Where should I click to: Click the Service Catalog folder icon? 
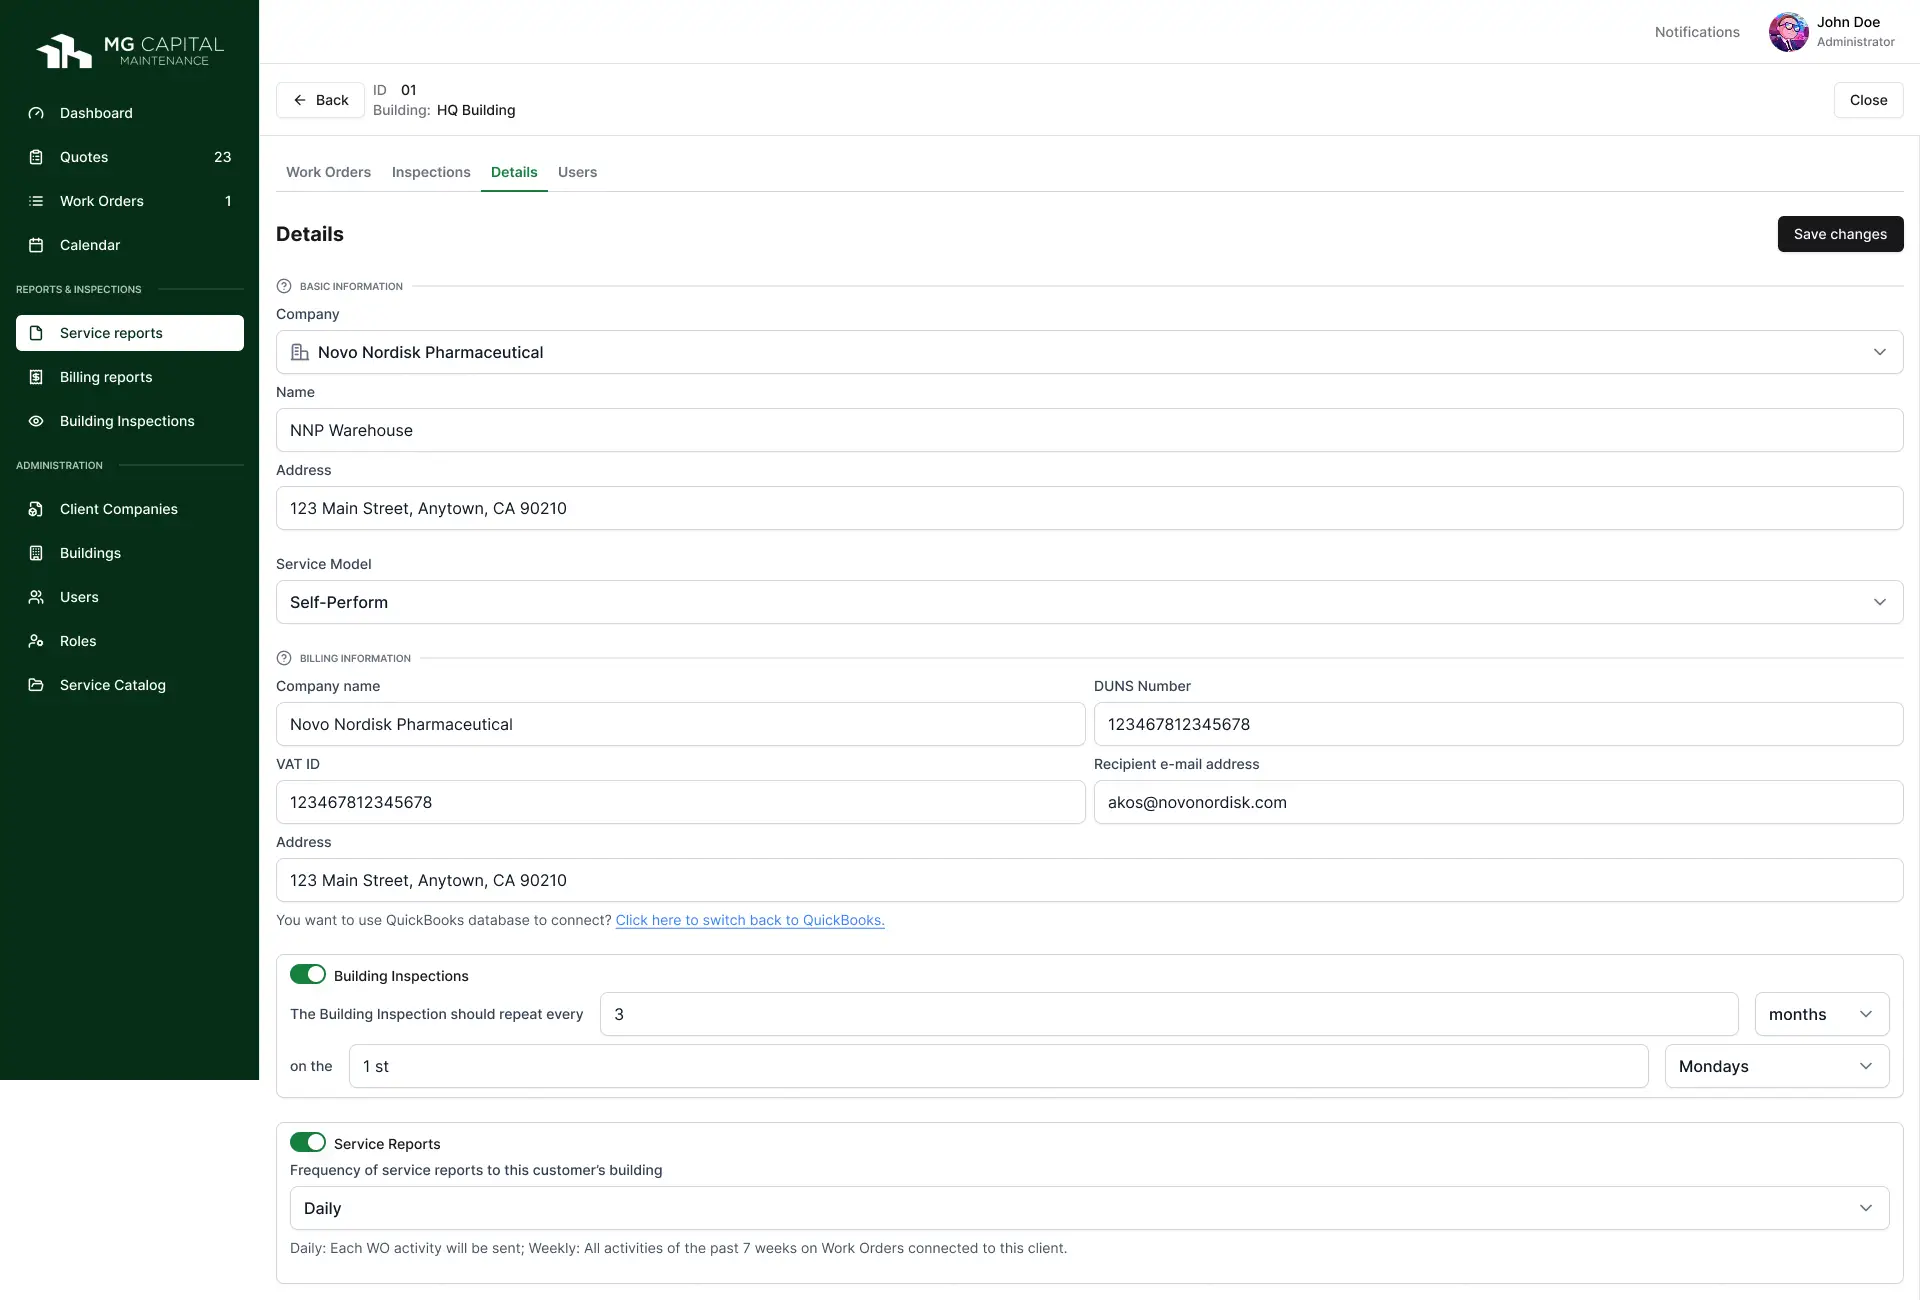point(36,685)
